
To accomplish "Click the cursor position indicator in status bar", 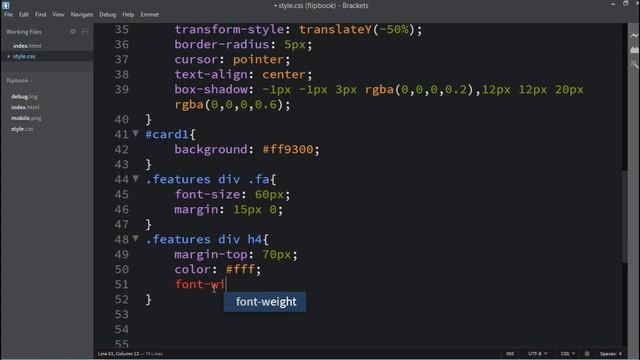I will pyautogui.click(x=118, y=353).
